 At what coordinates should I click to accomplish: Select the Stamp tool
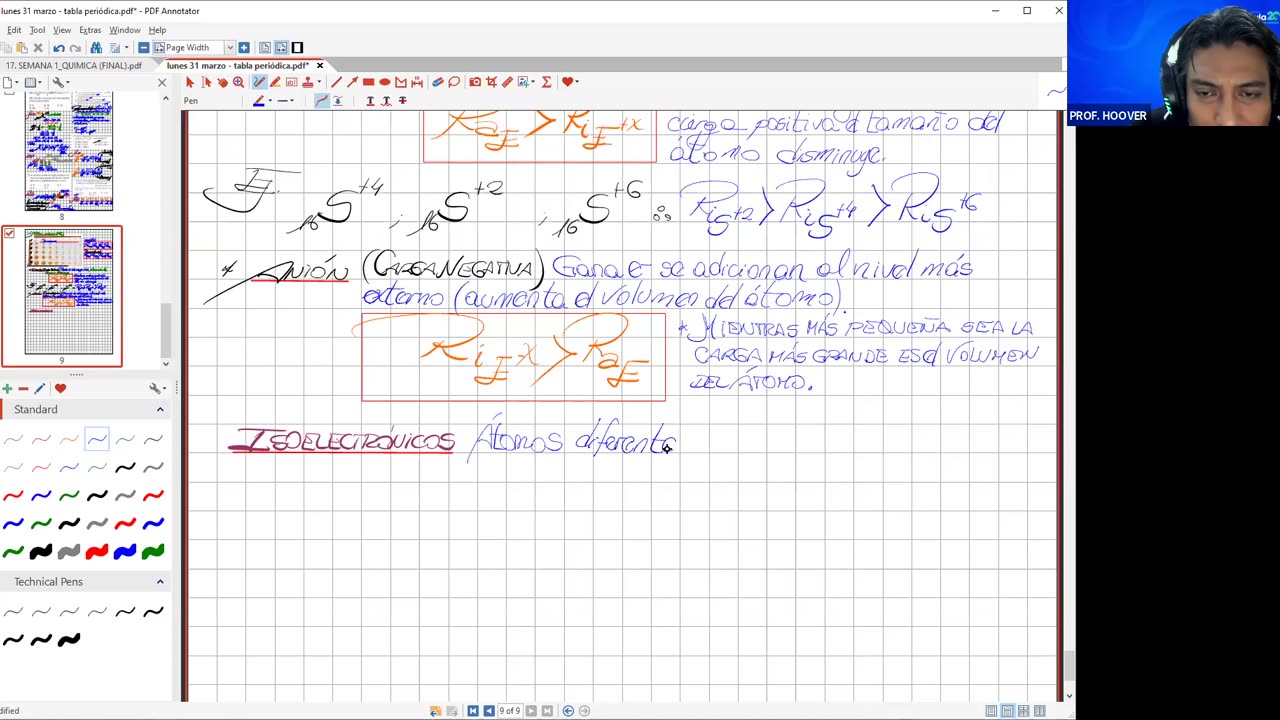[x=308, y=82]
